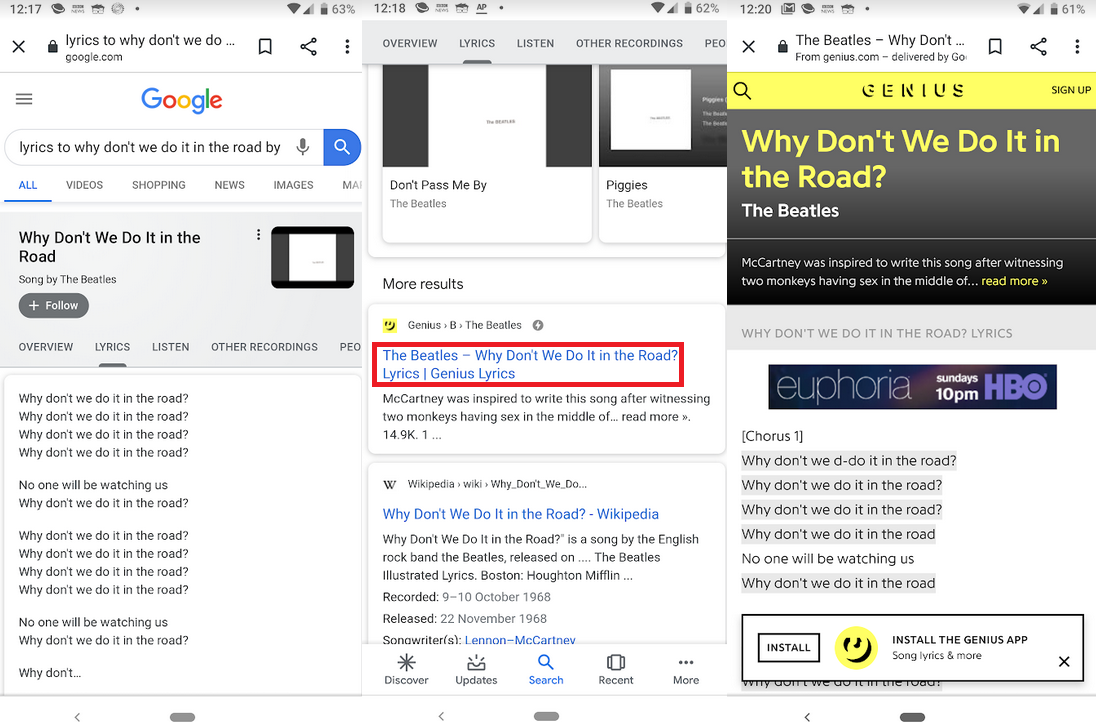This screenshot has width=1096, height=722.
Task: Tap the Wikipedia favicon in search result
Action: point(390,484)
